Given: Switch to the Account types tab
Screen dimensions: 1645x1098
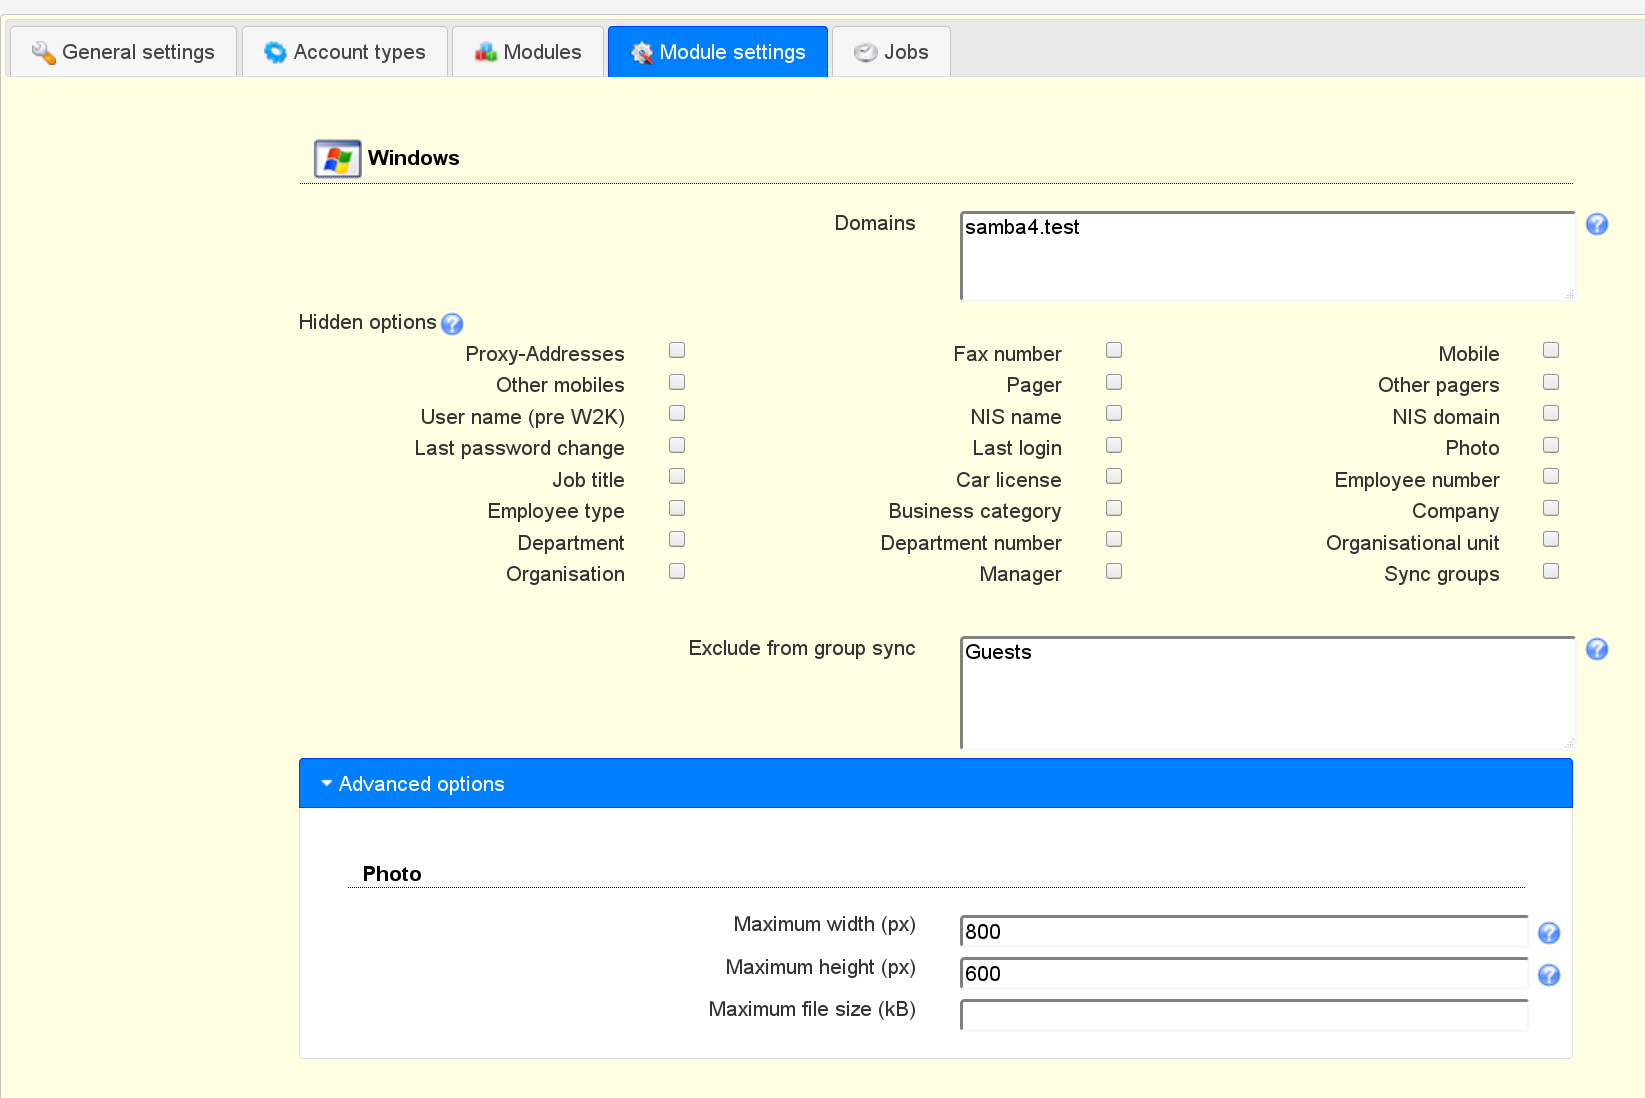Looking at the screenshot, I should (x=345, y=52).
